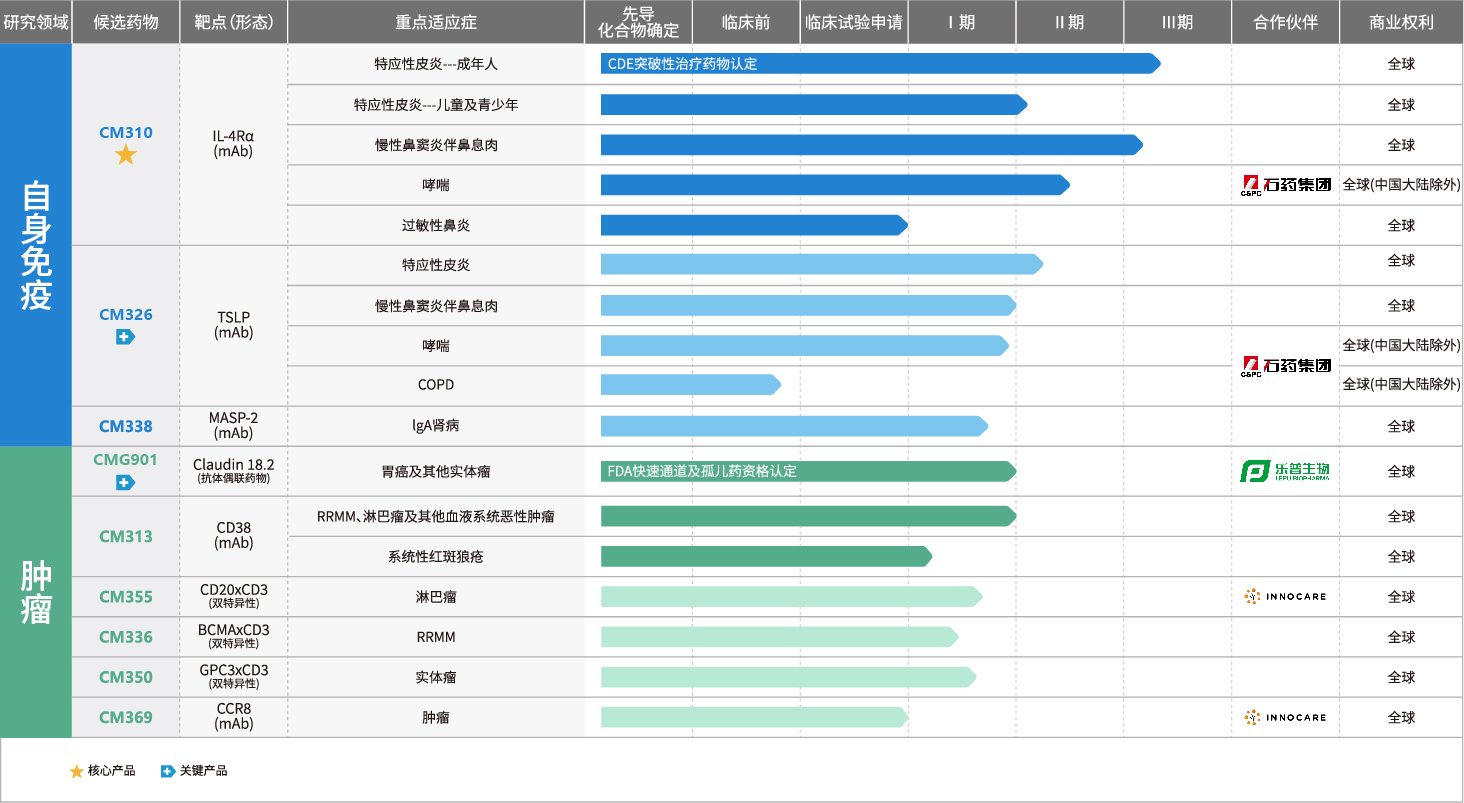Collapse the 自身免疫 research area section
The height and width of the screenshot is (803, 1464).
[x=34, y=240]
